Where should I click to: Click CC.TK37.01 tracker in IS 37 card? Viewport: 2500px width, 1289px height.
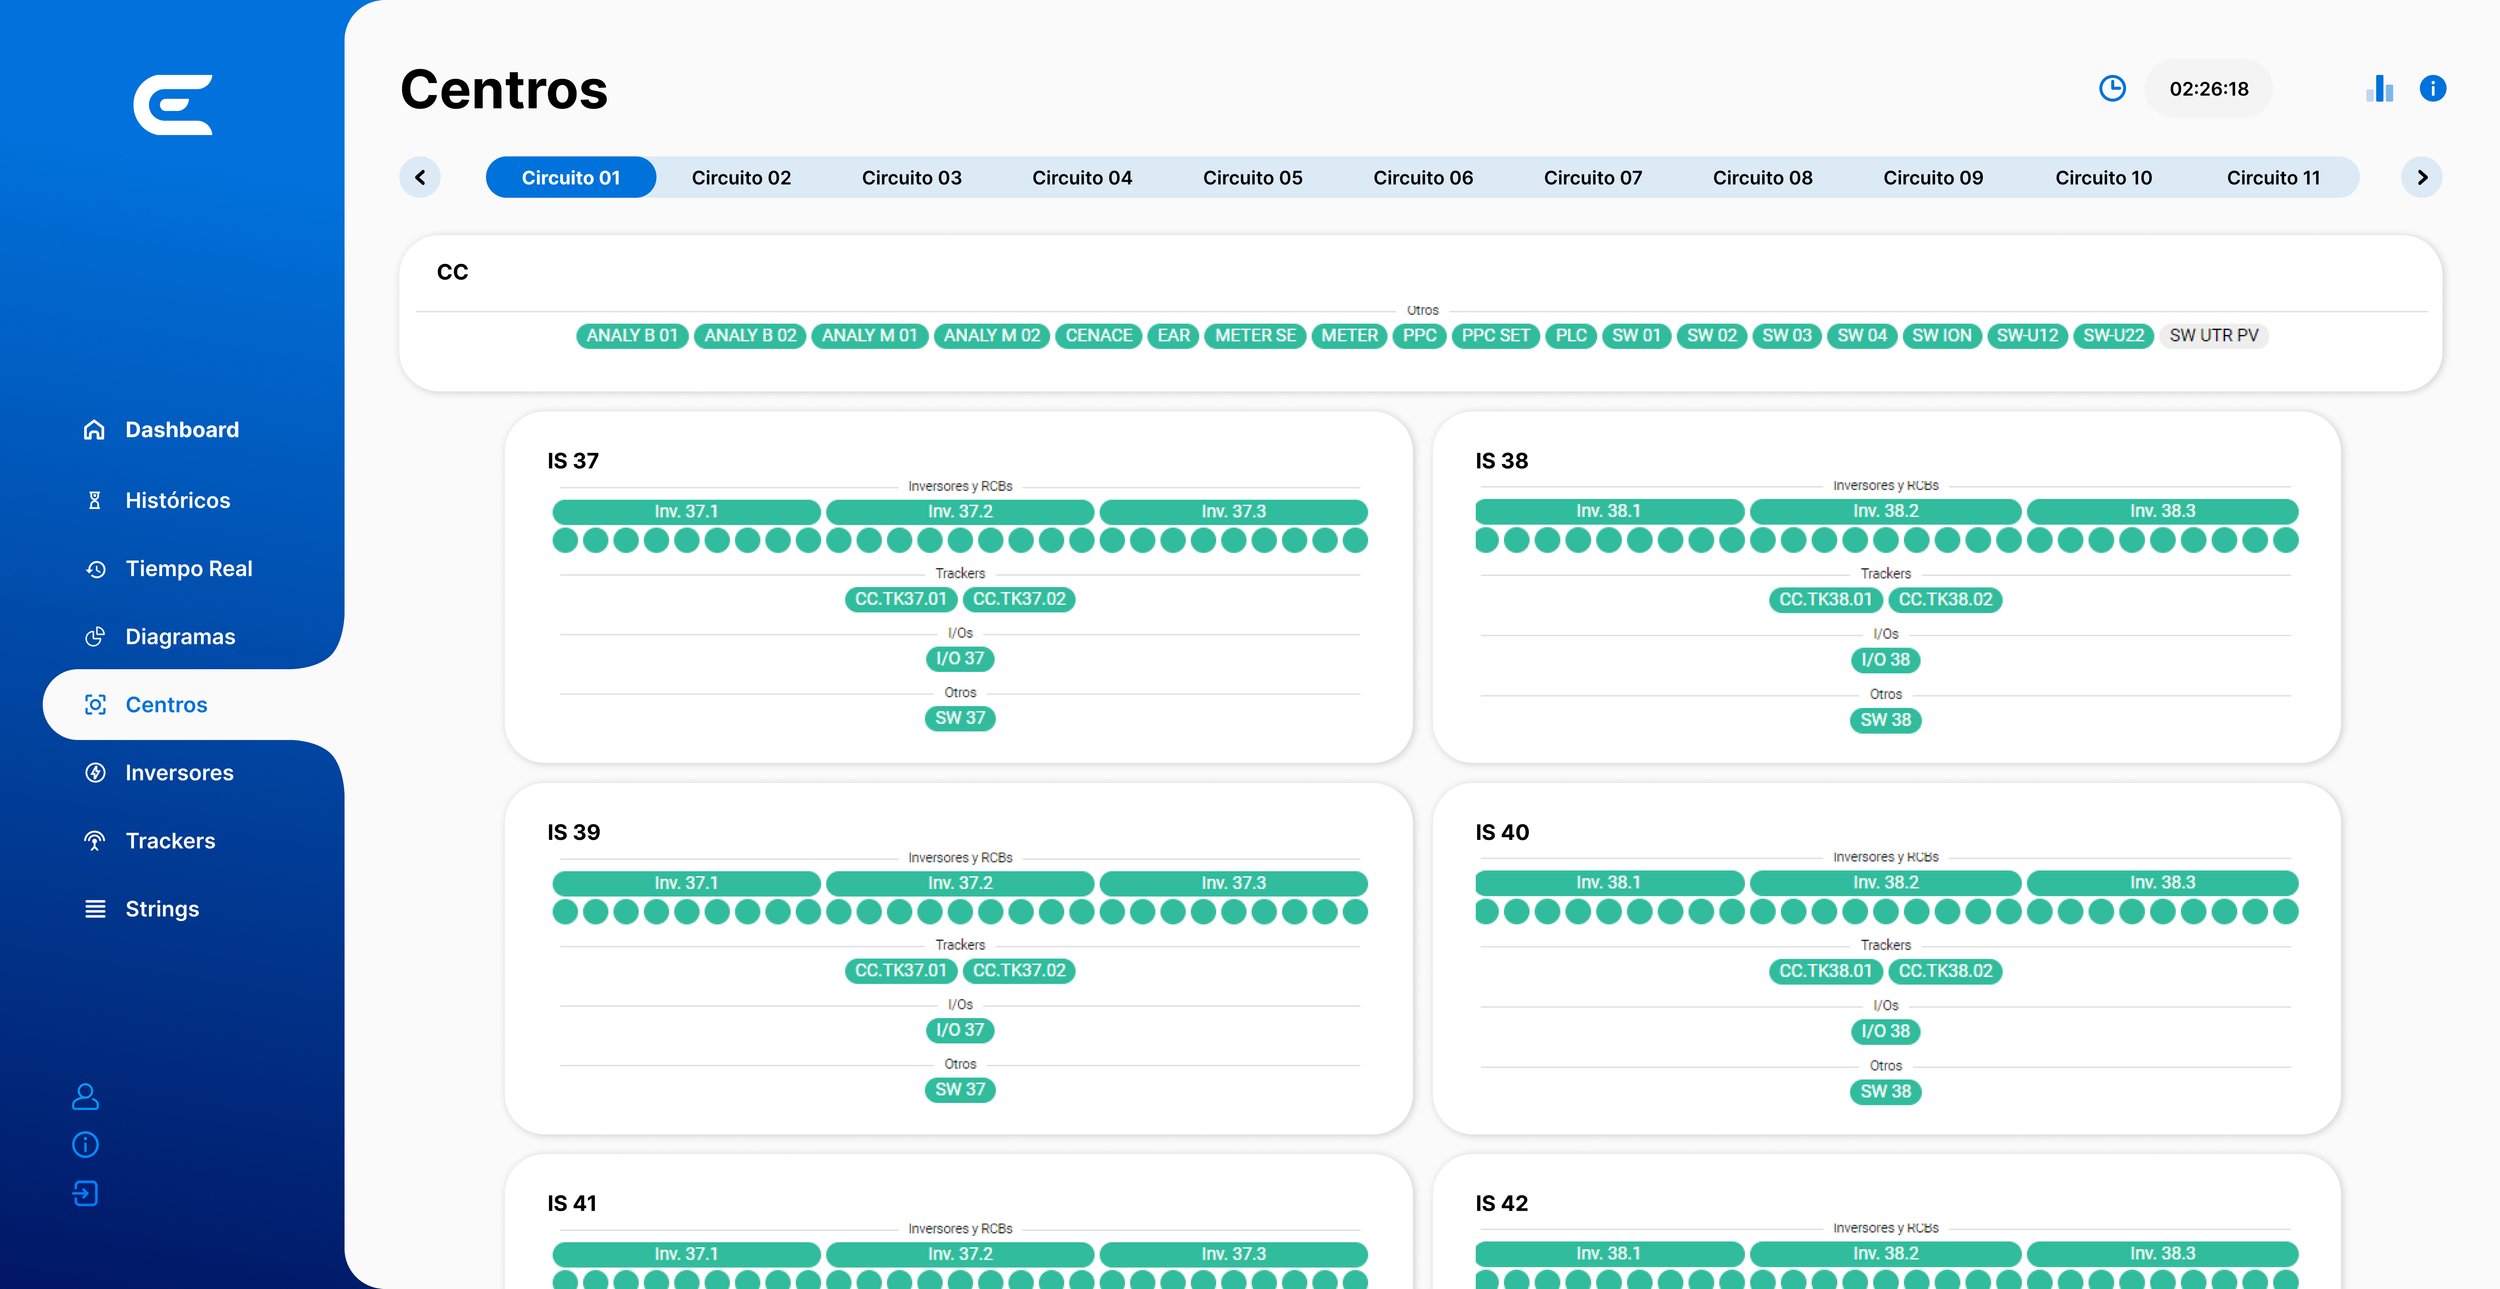pos(900,599)
